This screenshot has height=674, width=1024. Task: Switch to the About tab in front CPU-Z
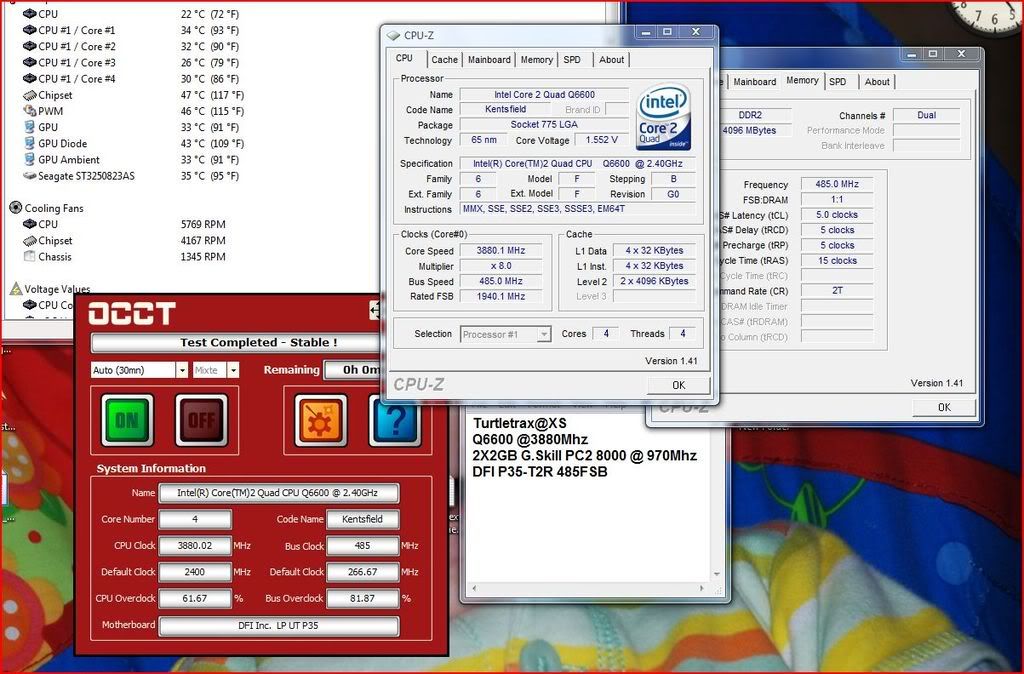point(612,59)
